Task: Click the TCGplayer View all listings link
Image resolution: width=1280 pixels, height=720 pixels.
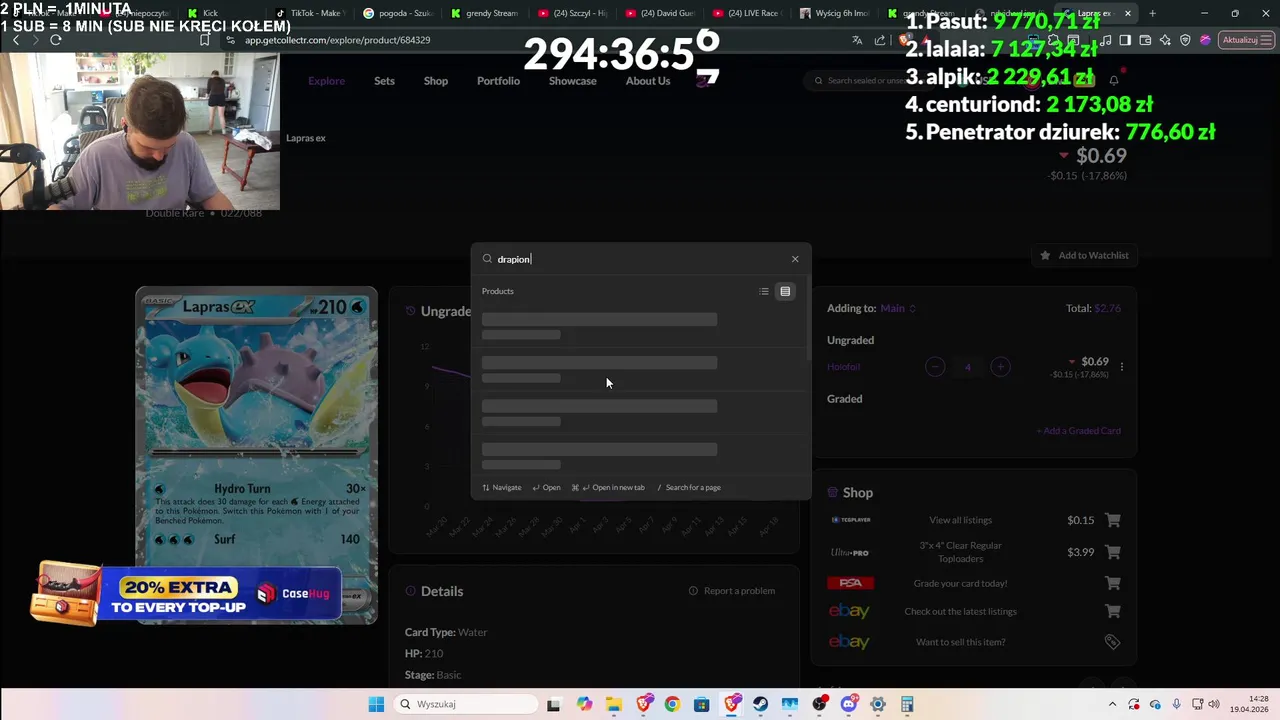Action: [x=960, y=520]
